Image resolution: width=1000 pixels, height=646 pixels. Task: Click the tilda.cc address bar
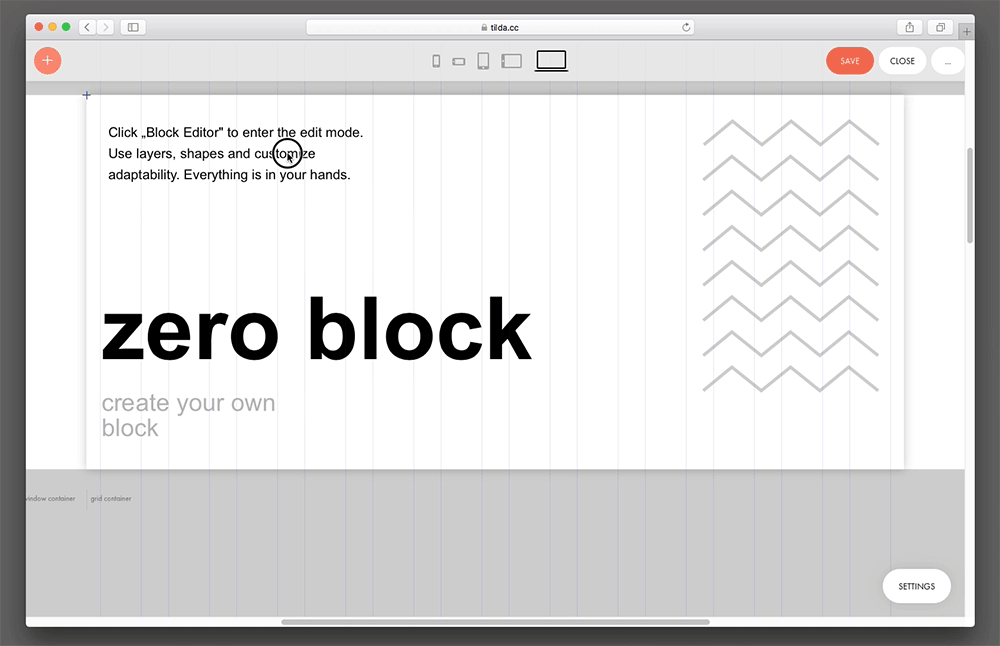(x=500, y=27)
